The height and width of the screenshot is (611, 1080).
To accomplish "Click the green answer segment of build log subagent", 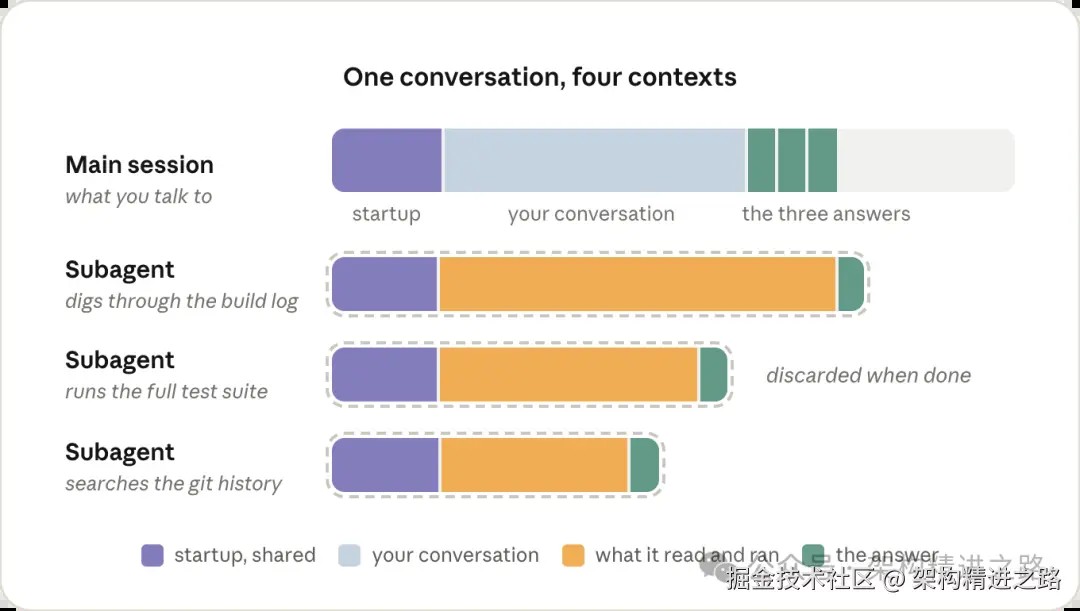I will 851,284.
